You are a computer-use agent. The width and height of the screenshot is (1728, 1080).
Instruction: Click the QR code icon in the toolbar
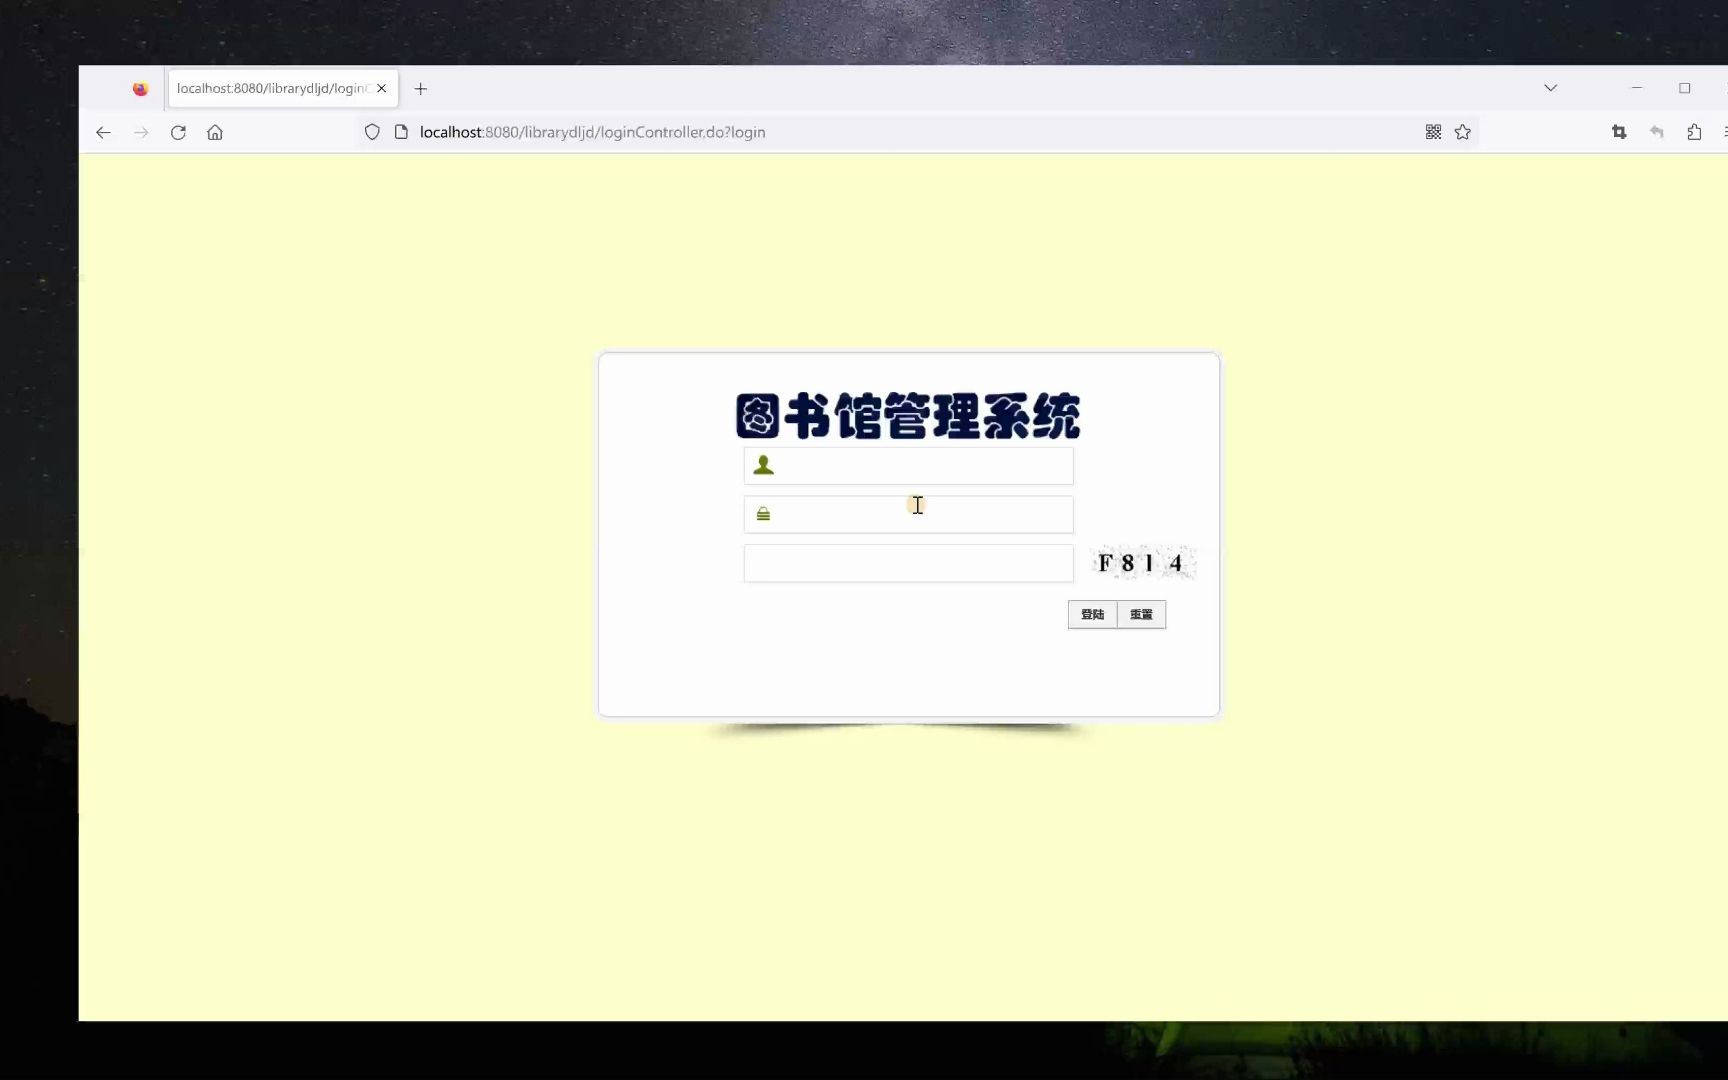coord(1433,131)
